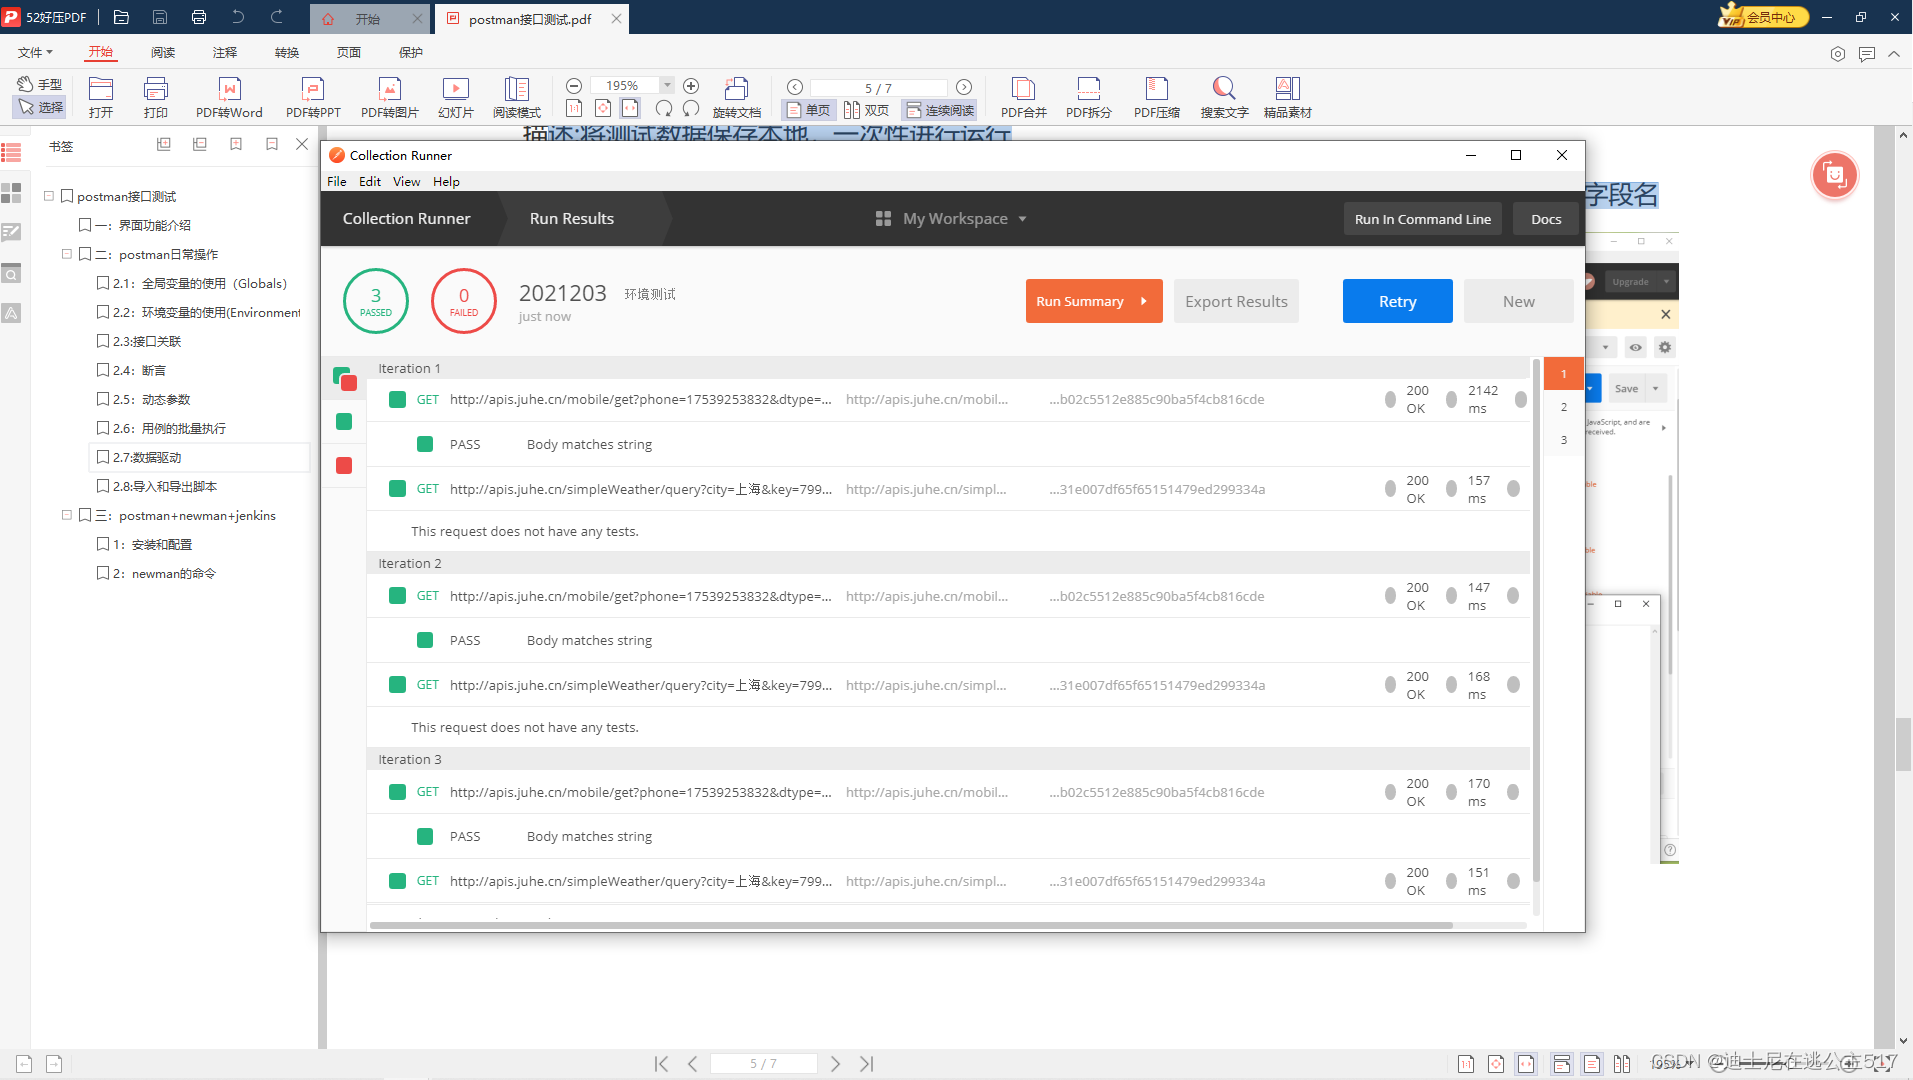Click the Collection Runner results vertical scrollbar
This screenshot has width=1913, height=1080.
coord(1536,620)
